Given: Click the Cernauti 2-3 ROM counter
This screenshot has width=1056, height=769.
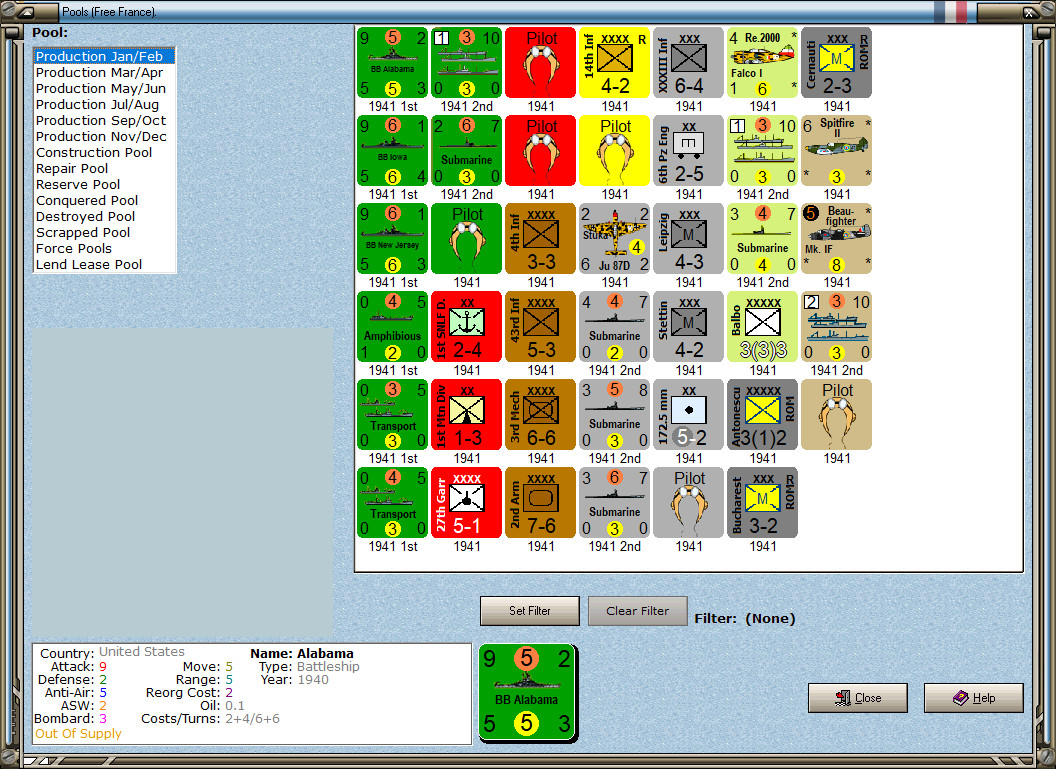Looking at the screenshot, I should (837, 63).
